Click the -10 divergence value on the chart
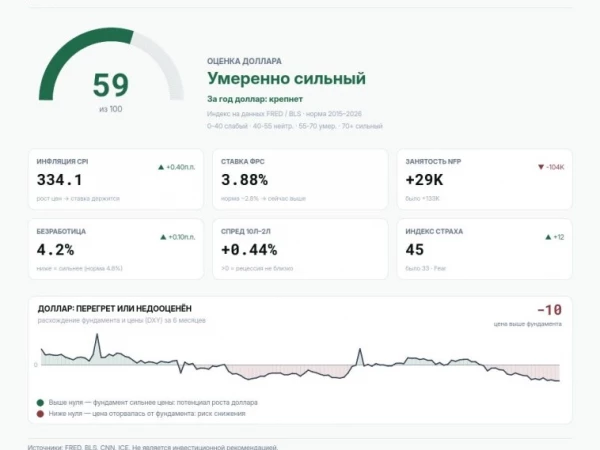Image resolution: width=600 pixels, height=450 pixels. point(549,310)
